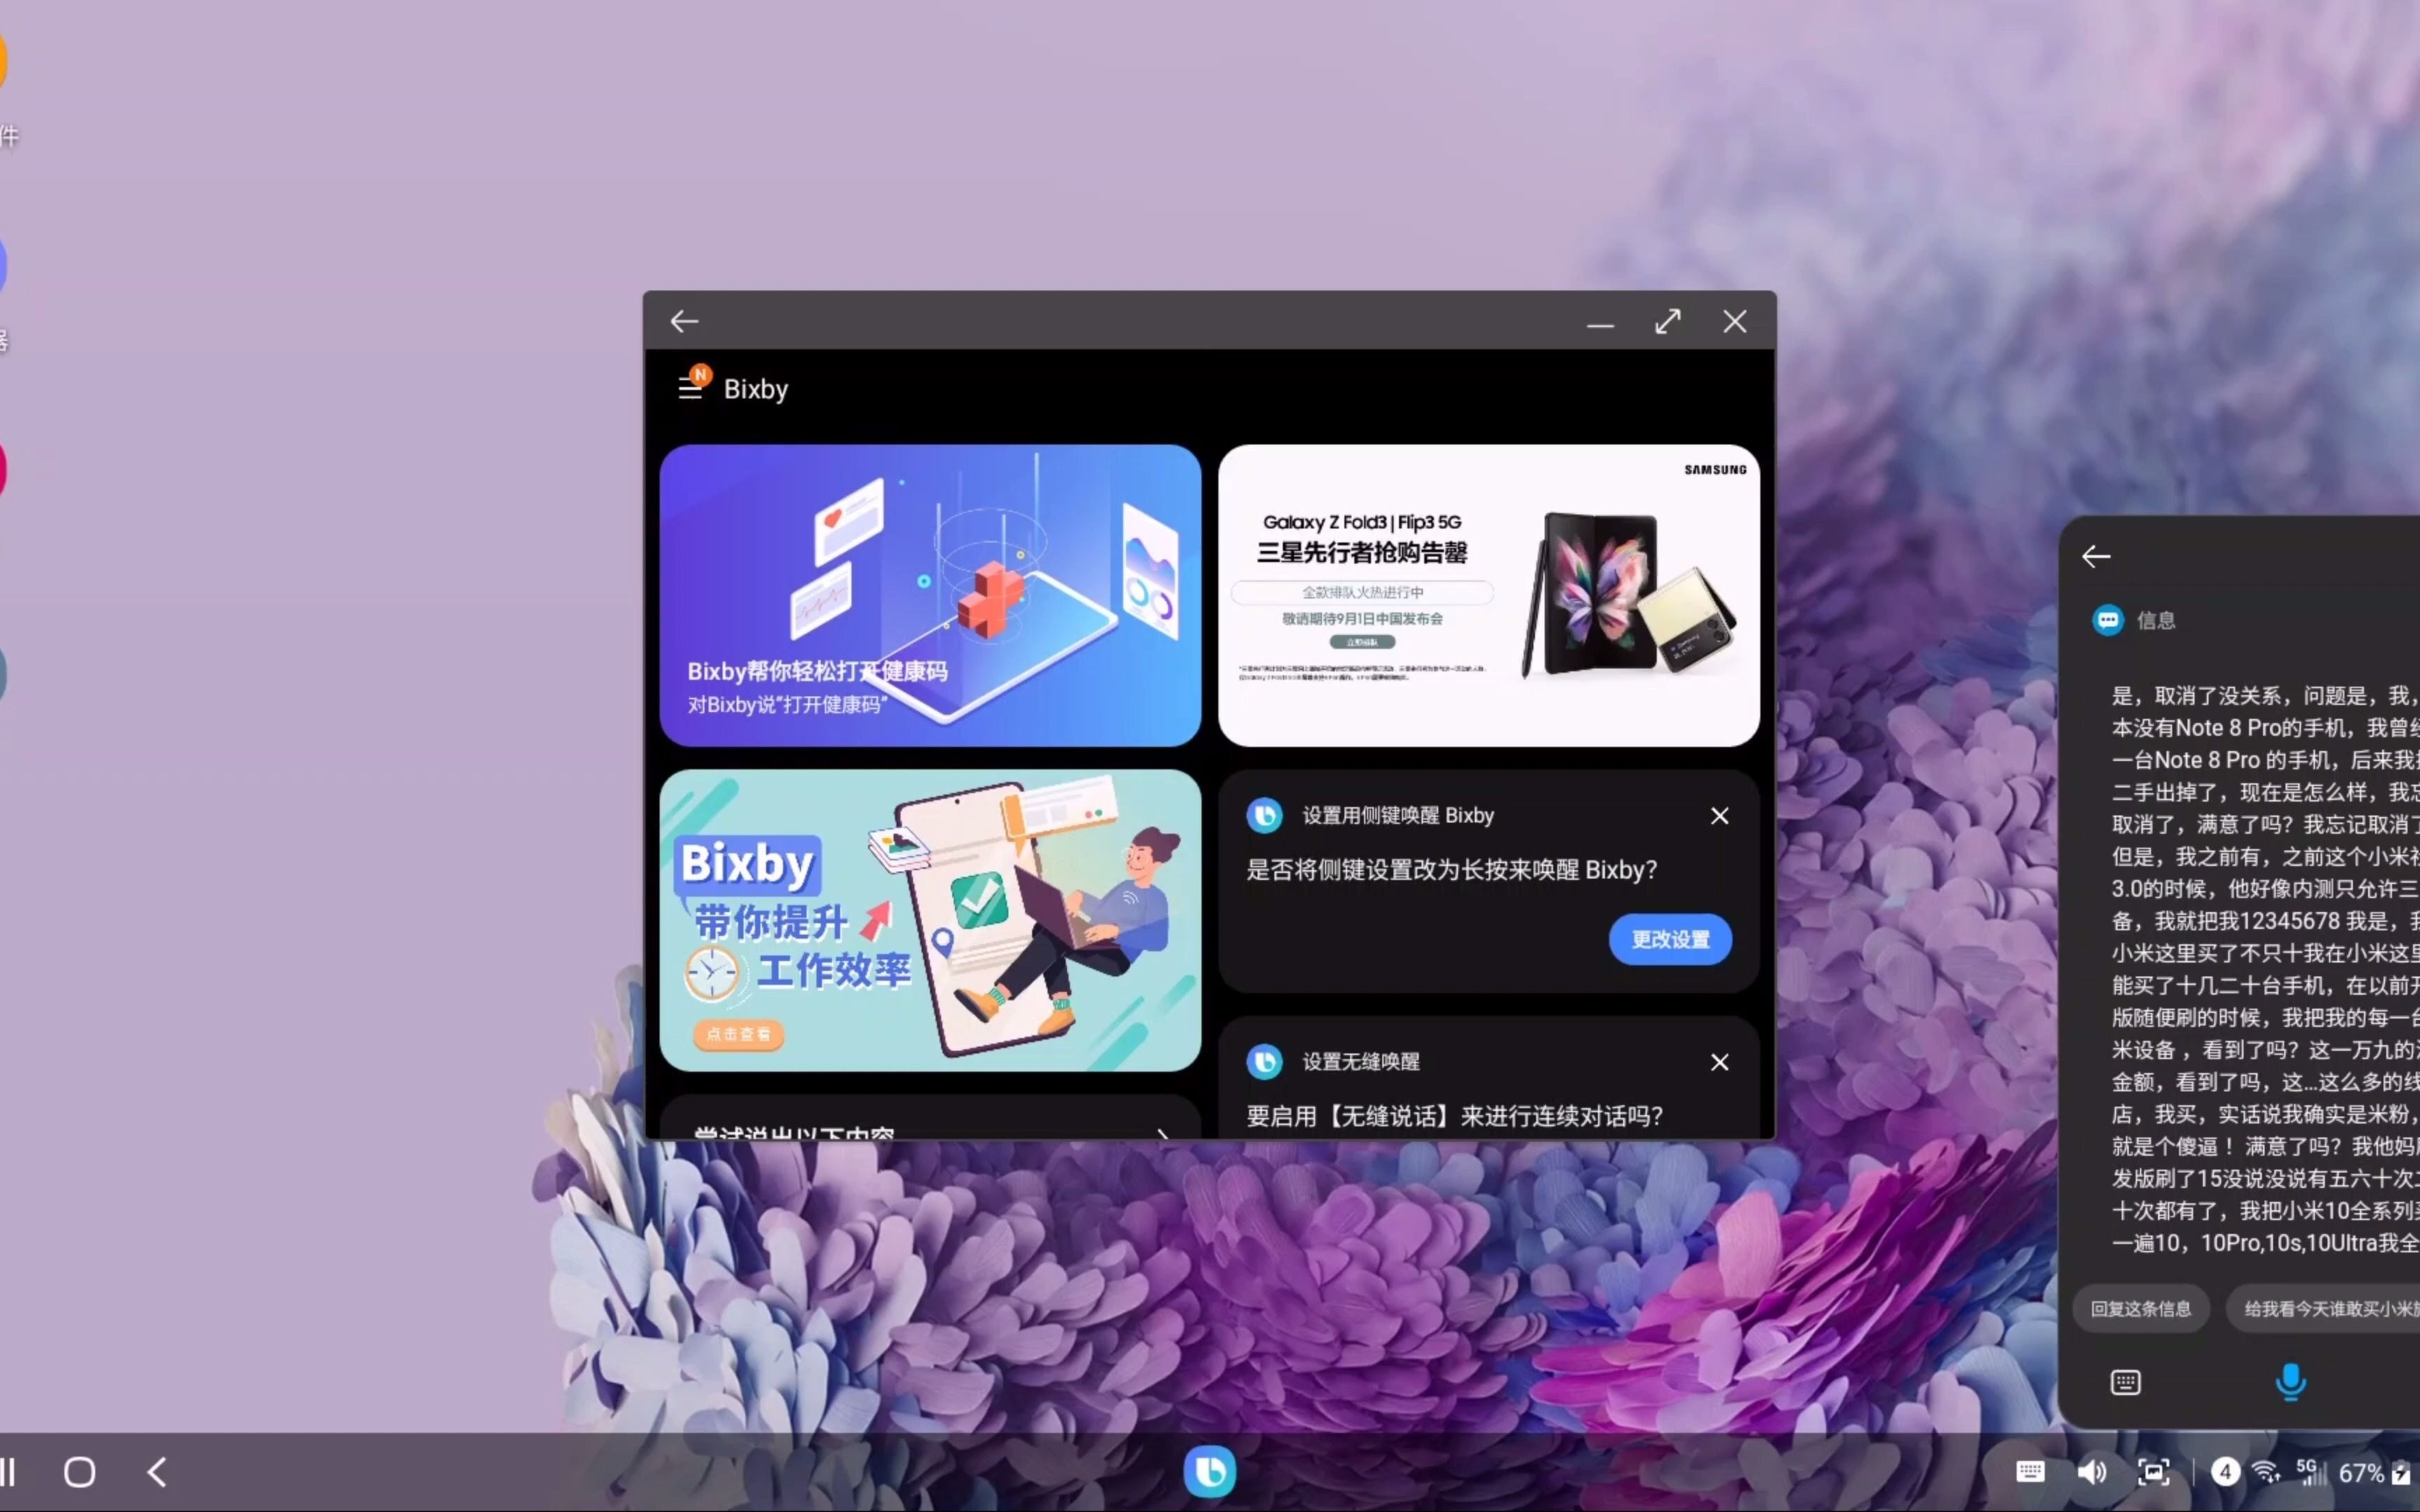The image size is (2420, 1512).
Task: Click the text 要启用【无缝说话】来进行连续对话吗?
Action: click(x=1454, y=1116)
